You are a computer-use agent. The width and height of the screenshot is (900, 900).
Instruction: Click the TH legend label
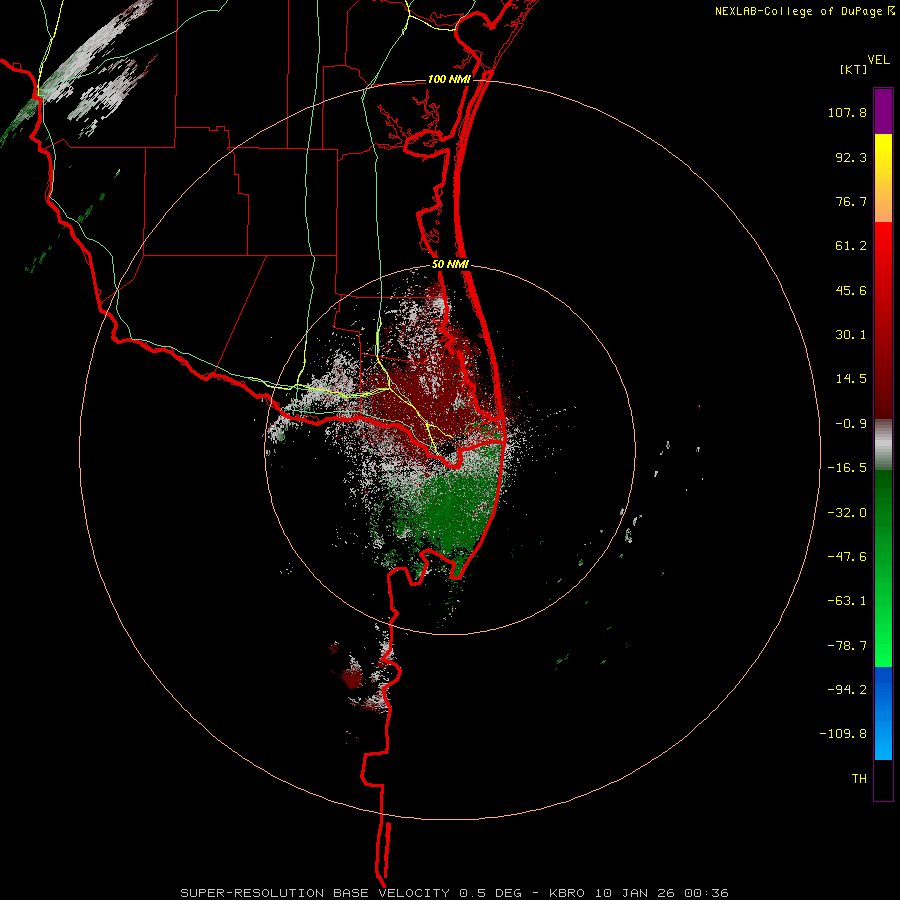click(859, 779)
